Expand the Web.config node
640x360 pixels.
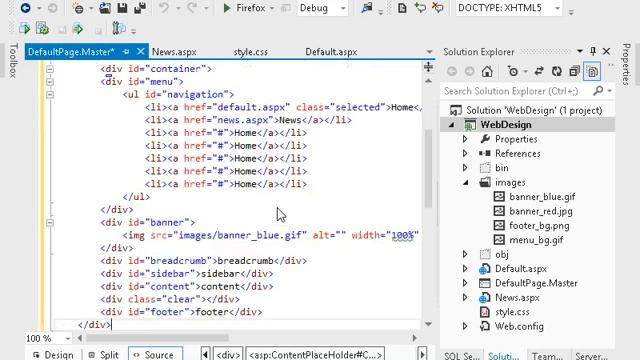point(465,326)
